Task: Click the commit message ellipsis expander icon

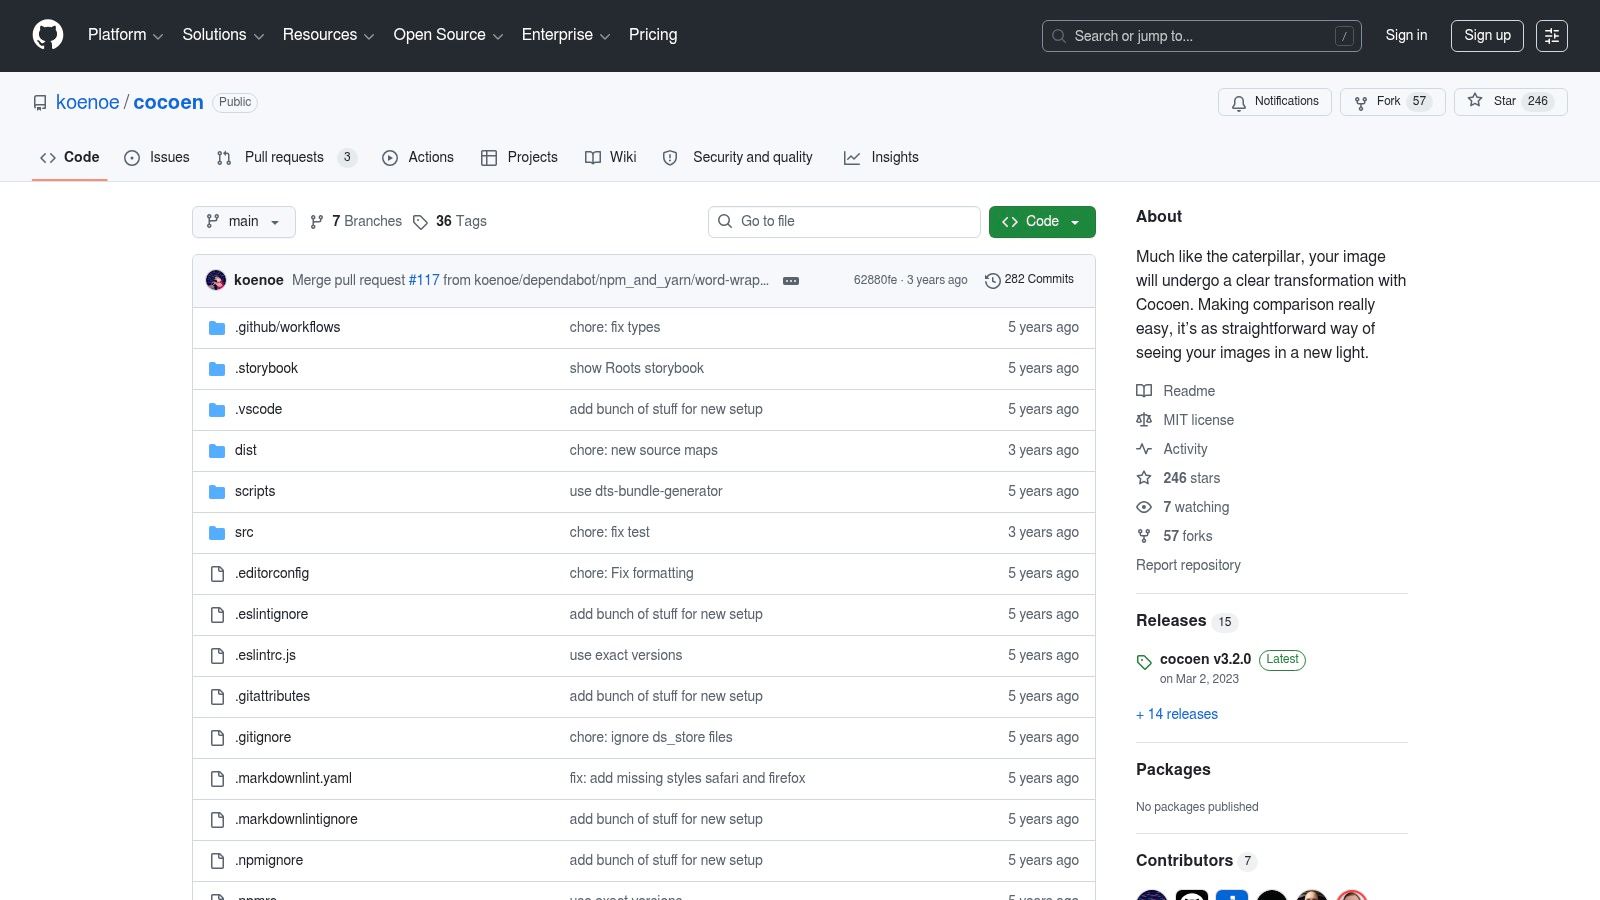Action: [x=791, y=281]
